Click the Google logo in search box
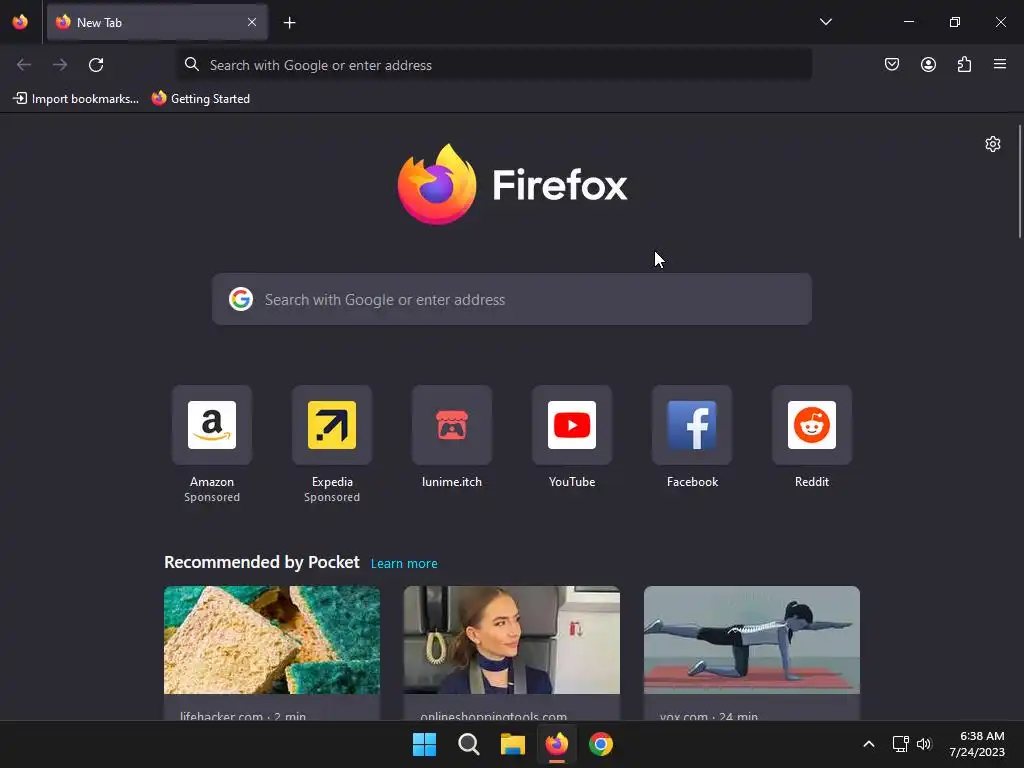Viewport: 1024px width, 768px height. pyautogui.click(x=241, y=299)
